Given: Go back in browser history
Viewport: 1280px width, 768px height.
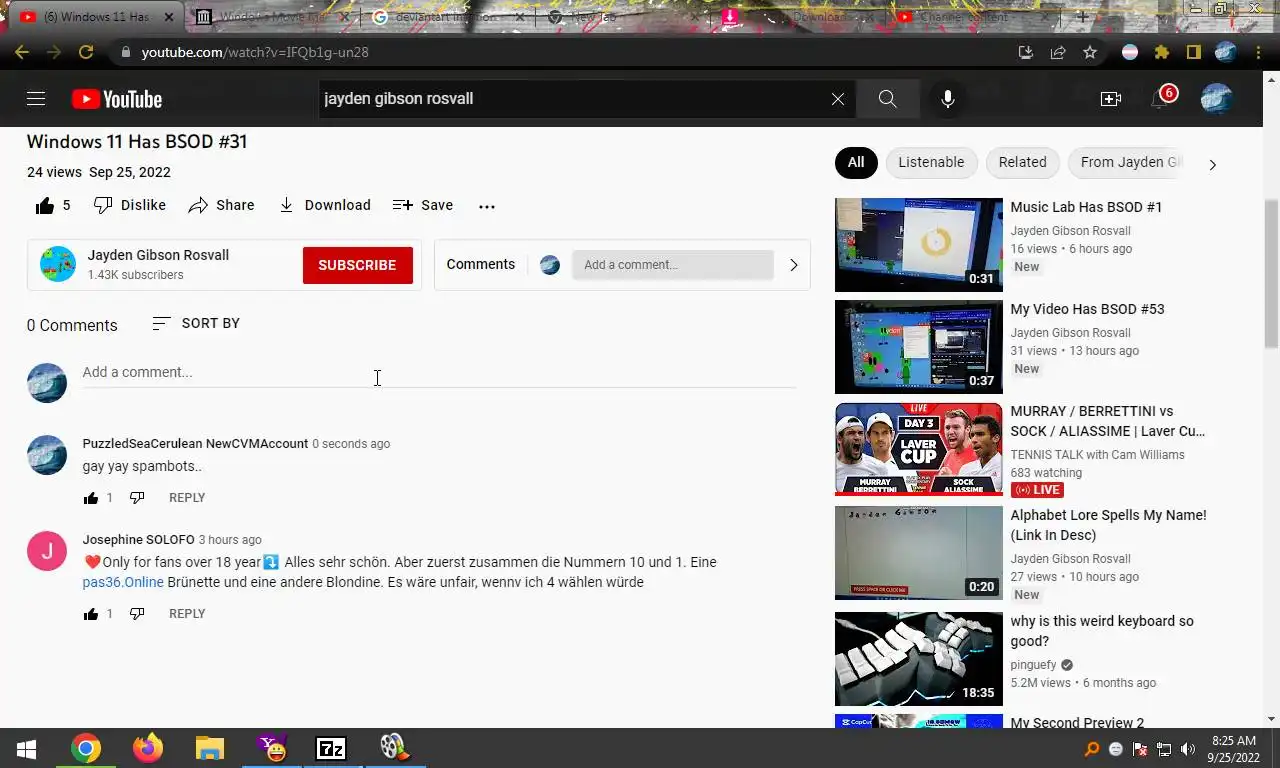Looking at the screenshot, I should [21, 52].
